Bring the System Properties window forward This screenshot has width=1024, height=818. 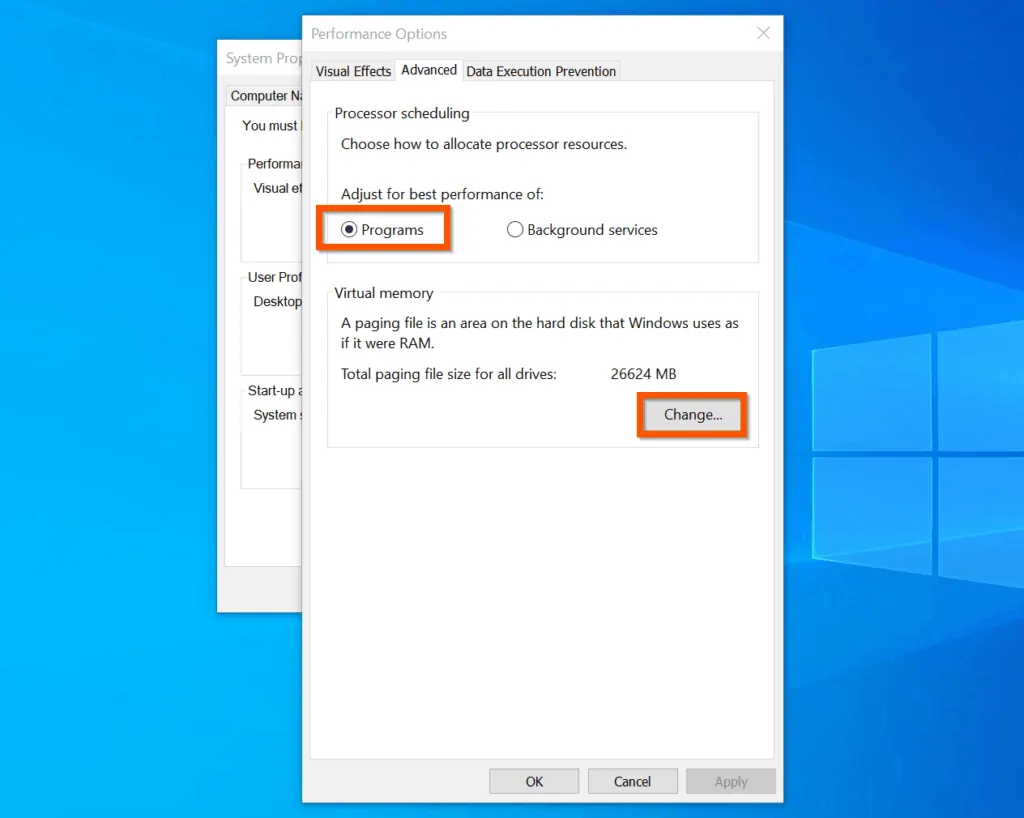click(x=258, y=58)
